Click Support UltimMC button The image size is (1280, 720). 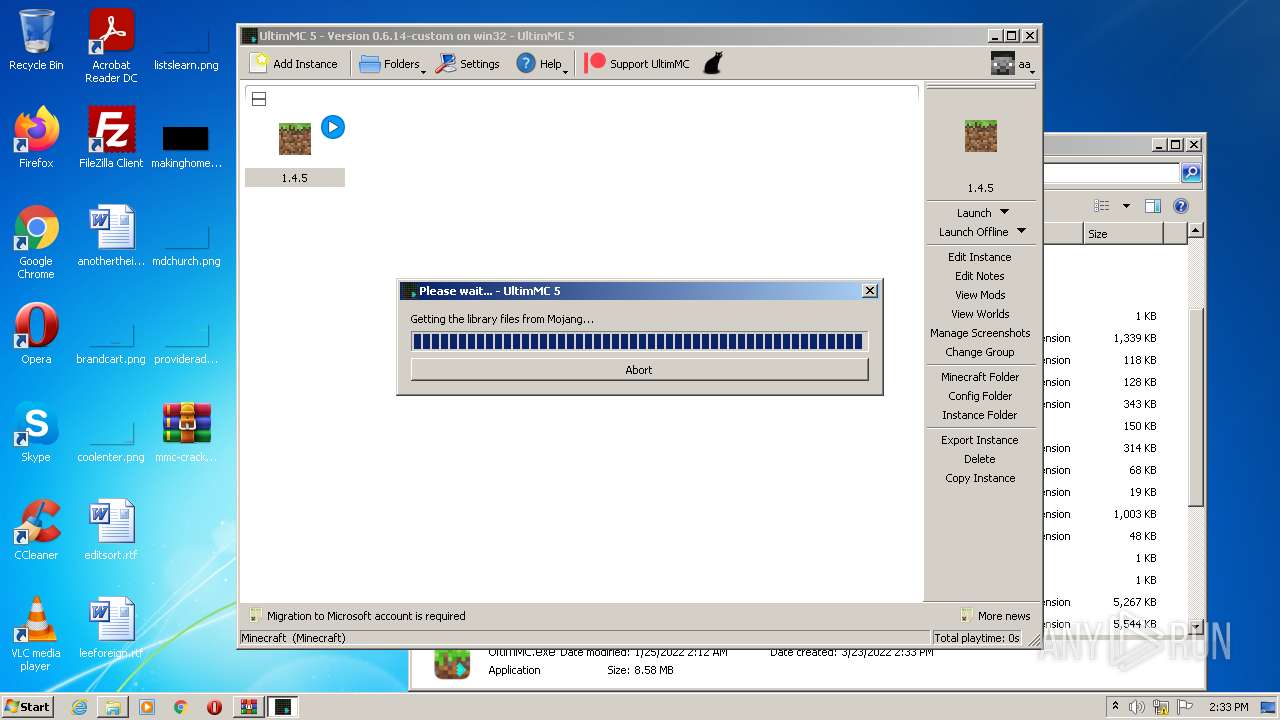coord(638,63)
